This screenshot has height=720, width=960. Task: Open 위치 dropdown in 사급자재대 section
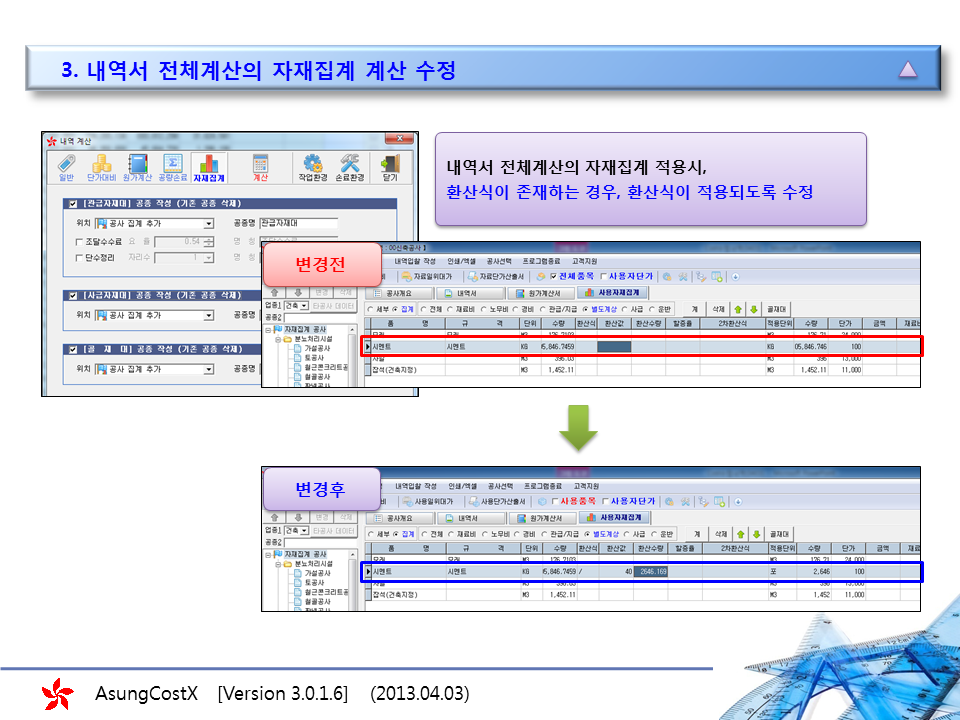[208, 314]
